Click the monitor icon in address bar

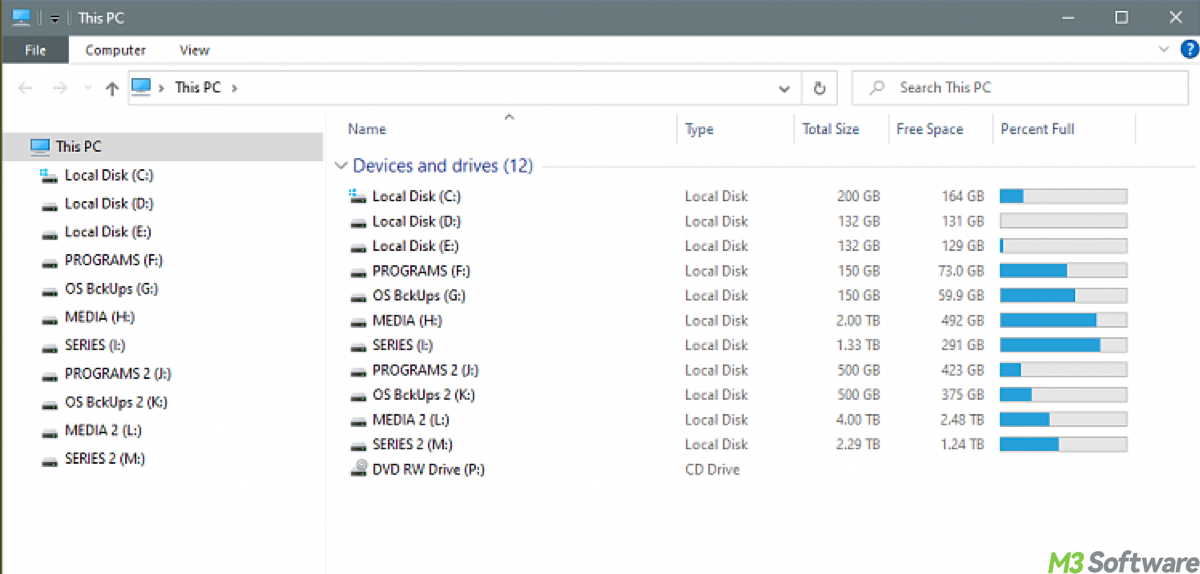(x=141, y=87)
